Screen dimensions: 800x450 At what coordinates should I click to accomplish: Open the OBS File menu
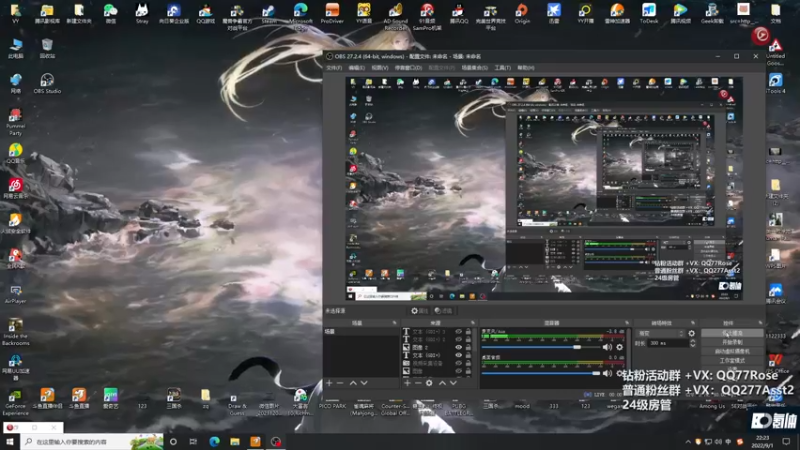(x=334, y=68)
